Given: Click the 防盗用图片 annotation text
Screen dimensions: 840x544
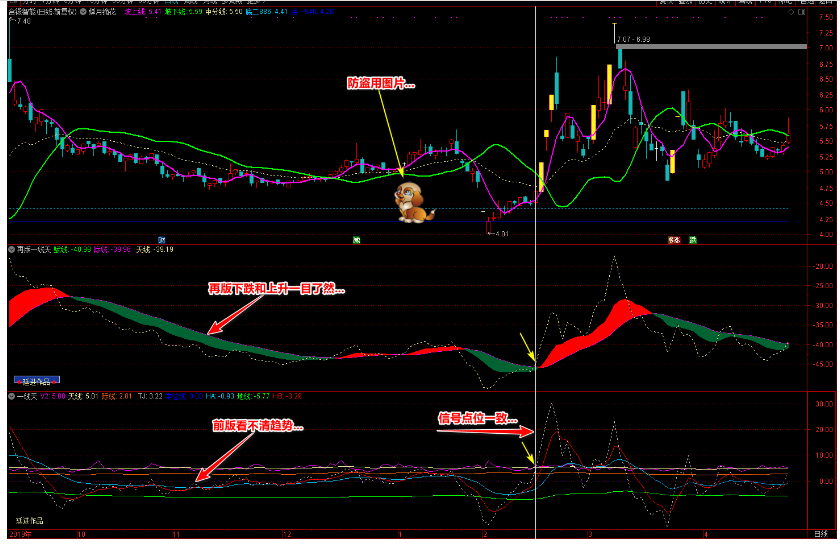Looking at the screenshot, I should click(382, 85).
